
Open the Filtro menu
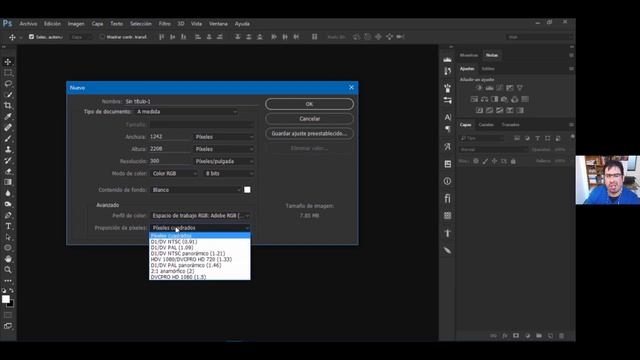click(x=164, y=24)
